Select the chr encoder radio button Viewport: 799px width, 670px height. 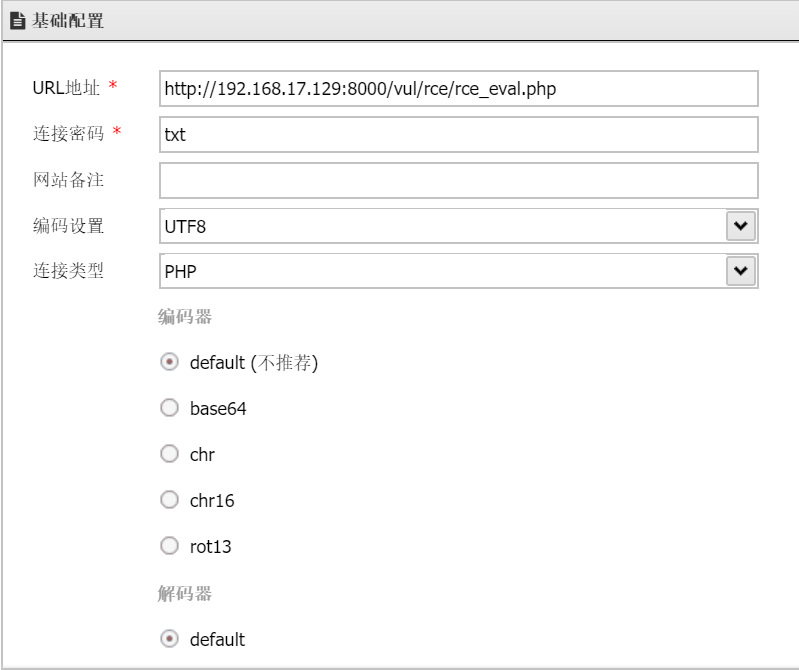tap(170, 455)
